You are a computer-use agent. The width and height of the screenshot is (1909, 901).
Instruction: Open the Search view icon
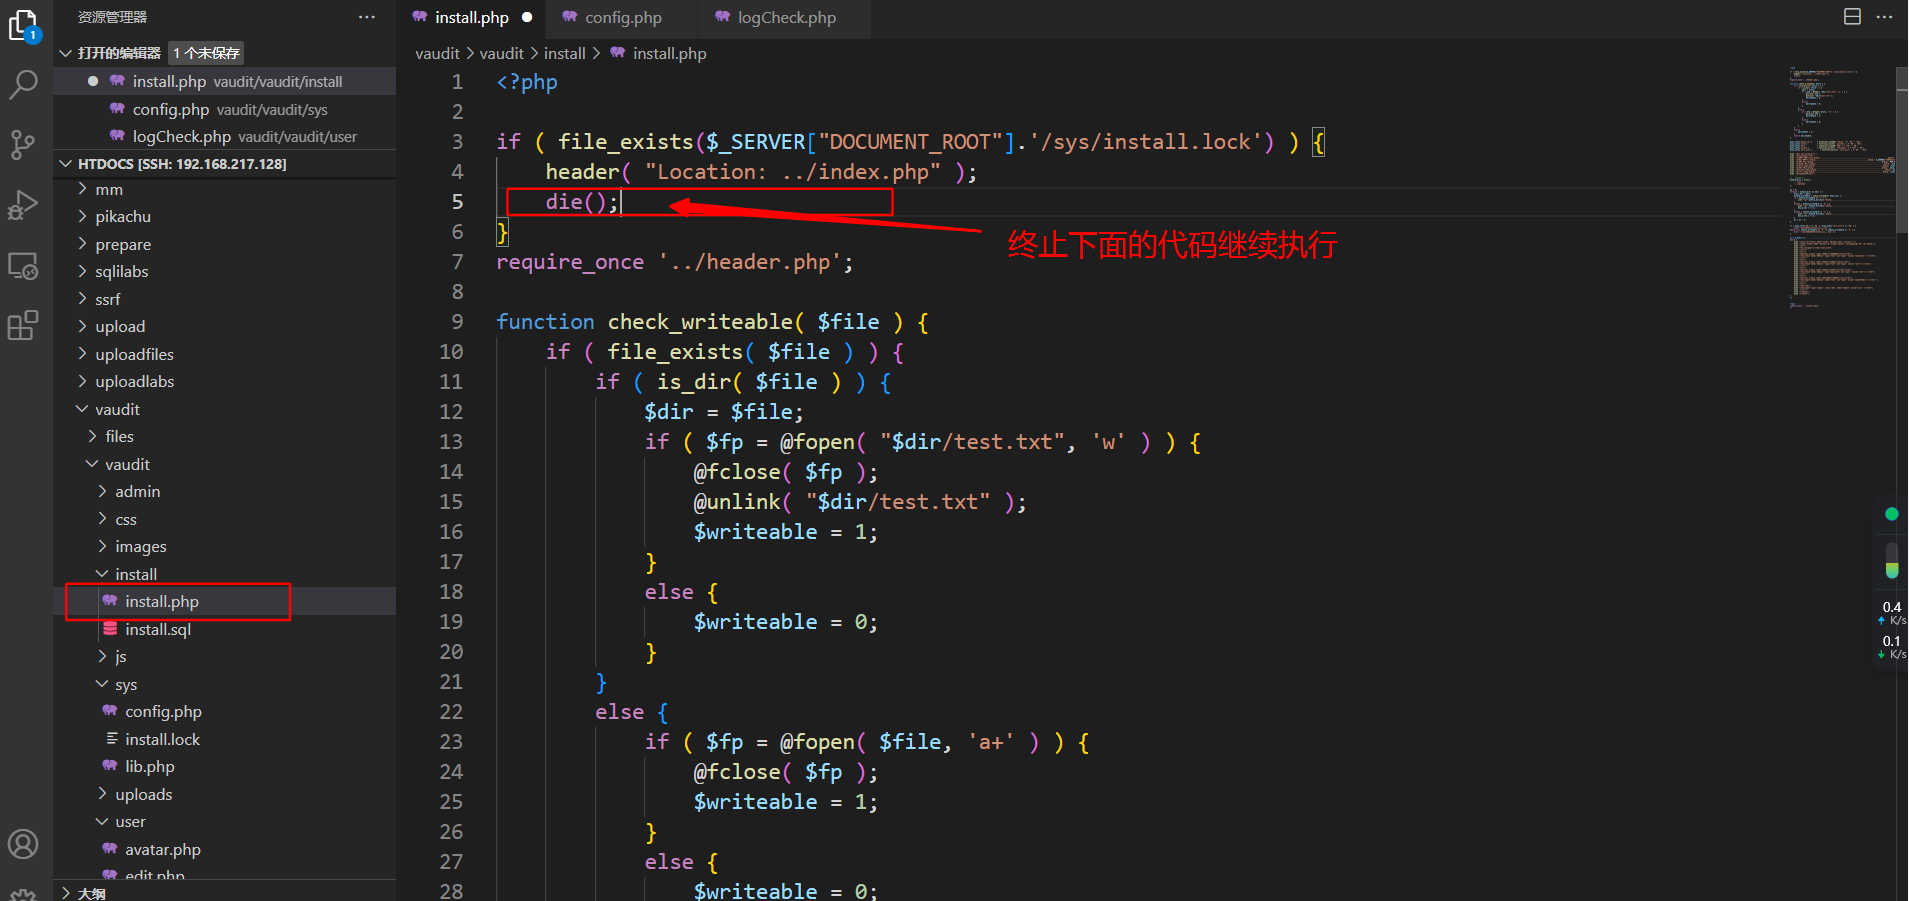click(x=23, y=85)
